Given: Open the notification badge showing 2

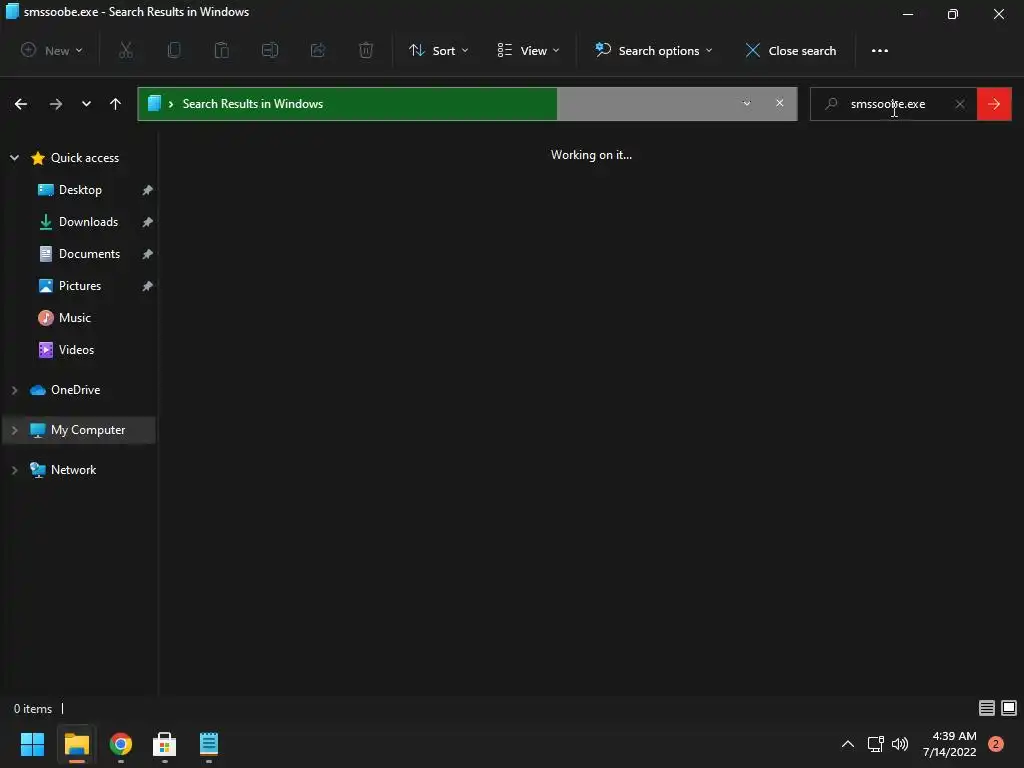Looking at the screenshot, I should tap(995, 744).
